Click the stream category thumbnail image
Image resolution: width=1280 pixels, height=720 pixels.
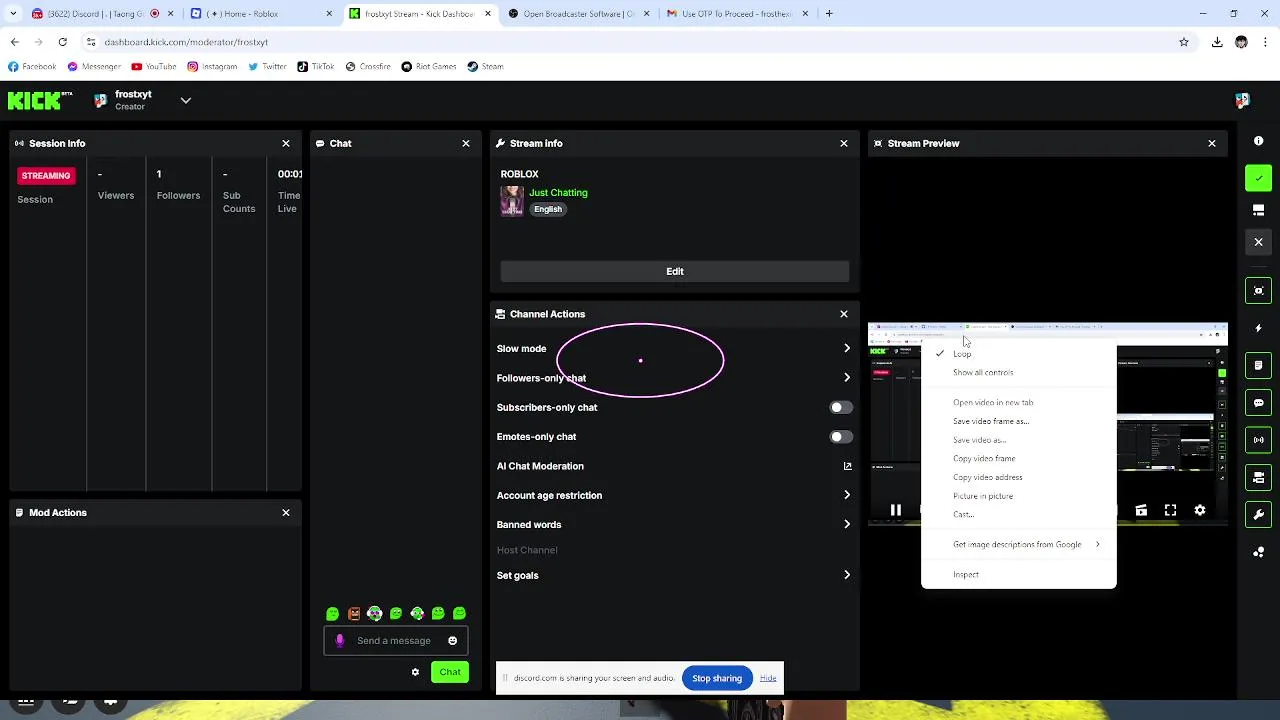coord(512,201)
